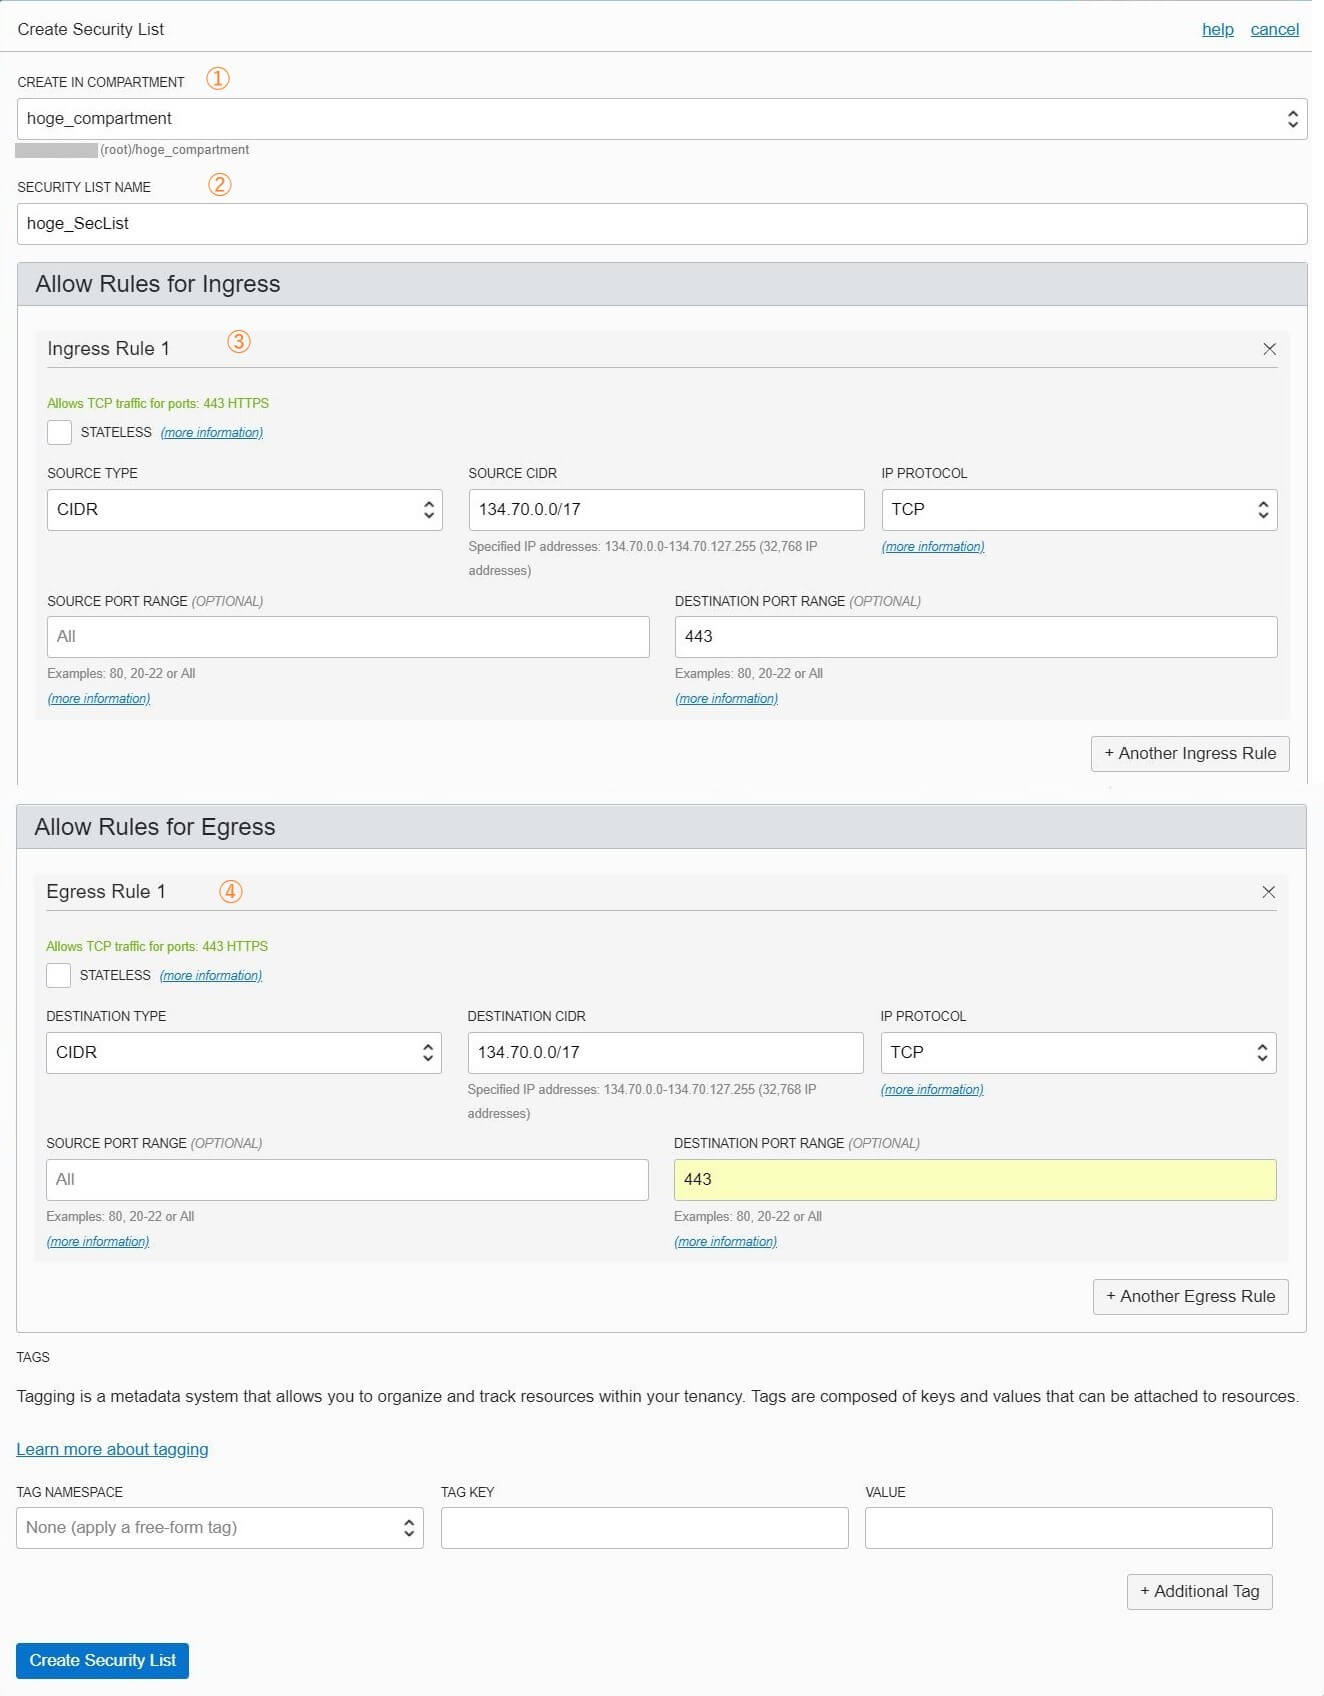The width and height of the screenshot is (1324, 1696).
Task: Open more information under Ingress Destination Port Range
Action: click(726, 699)
